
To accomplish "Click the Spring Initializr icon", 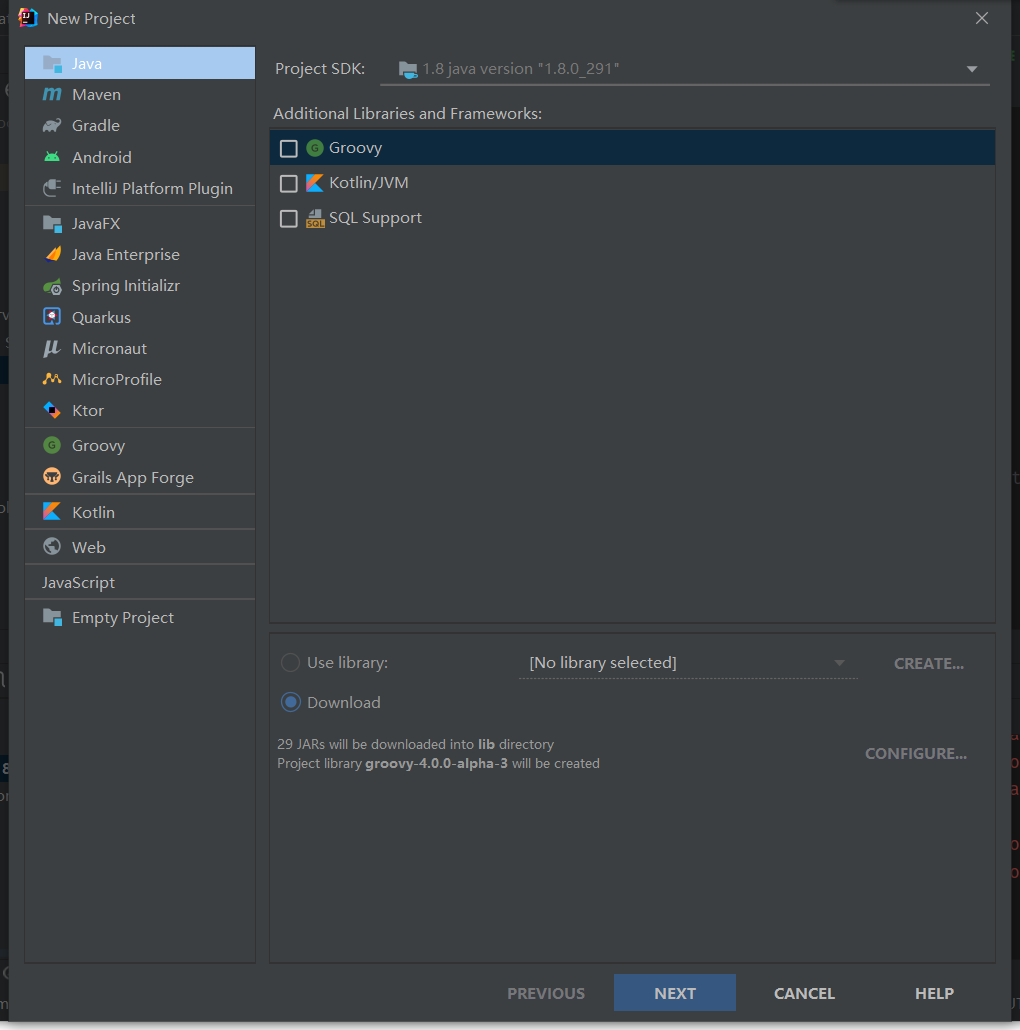I will (x=52, y=286).
